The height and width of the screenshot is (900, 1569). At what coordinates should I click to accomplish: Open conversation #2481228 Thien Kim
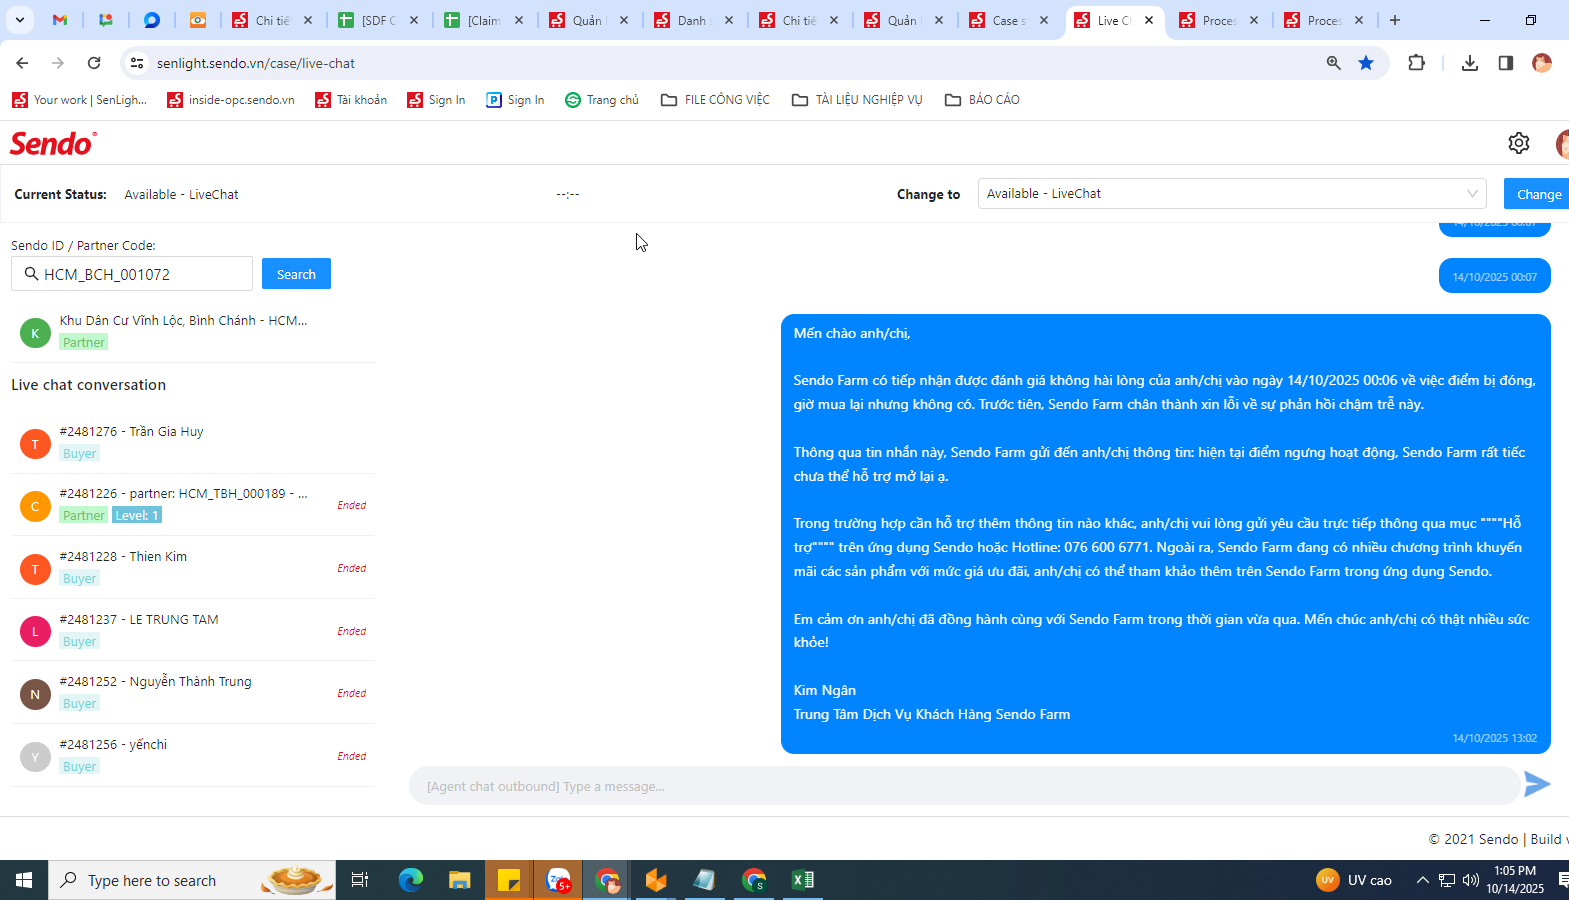192,568
